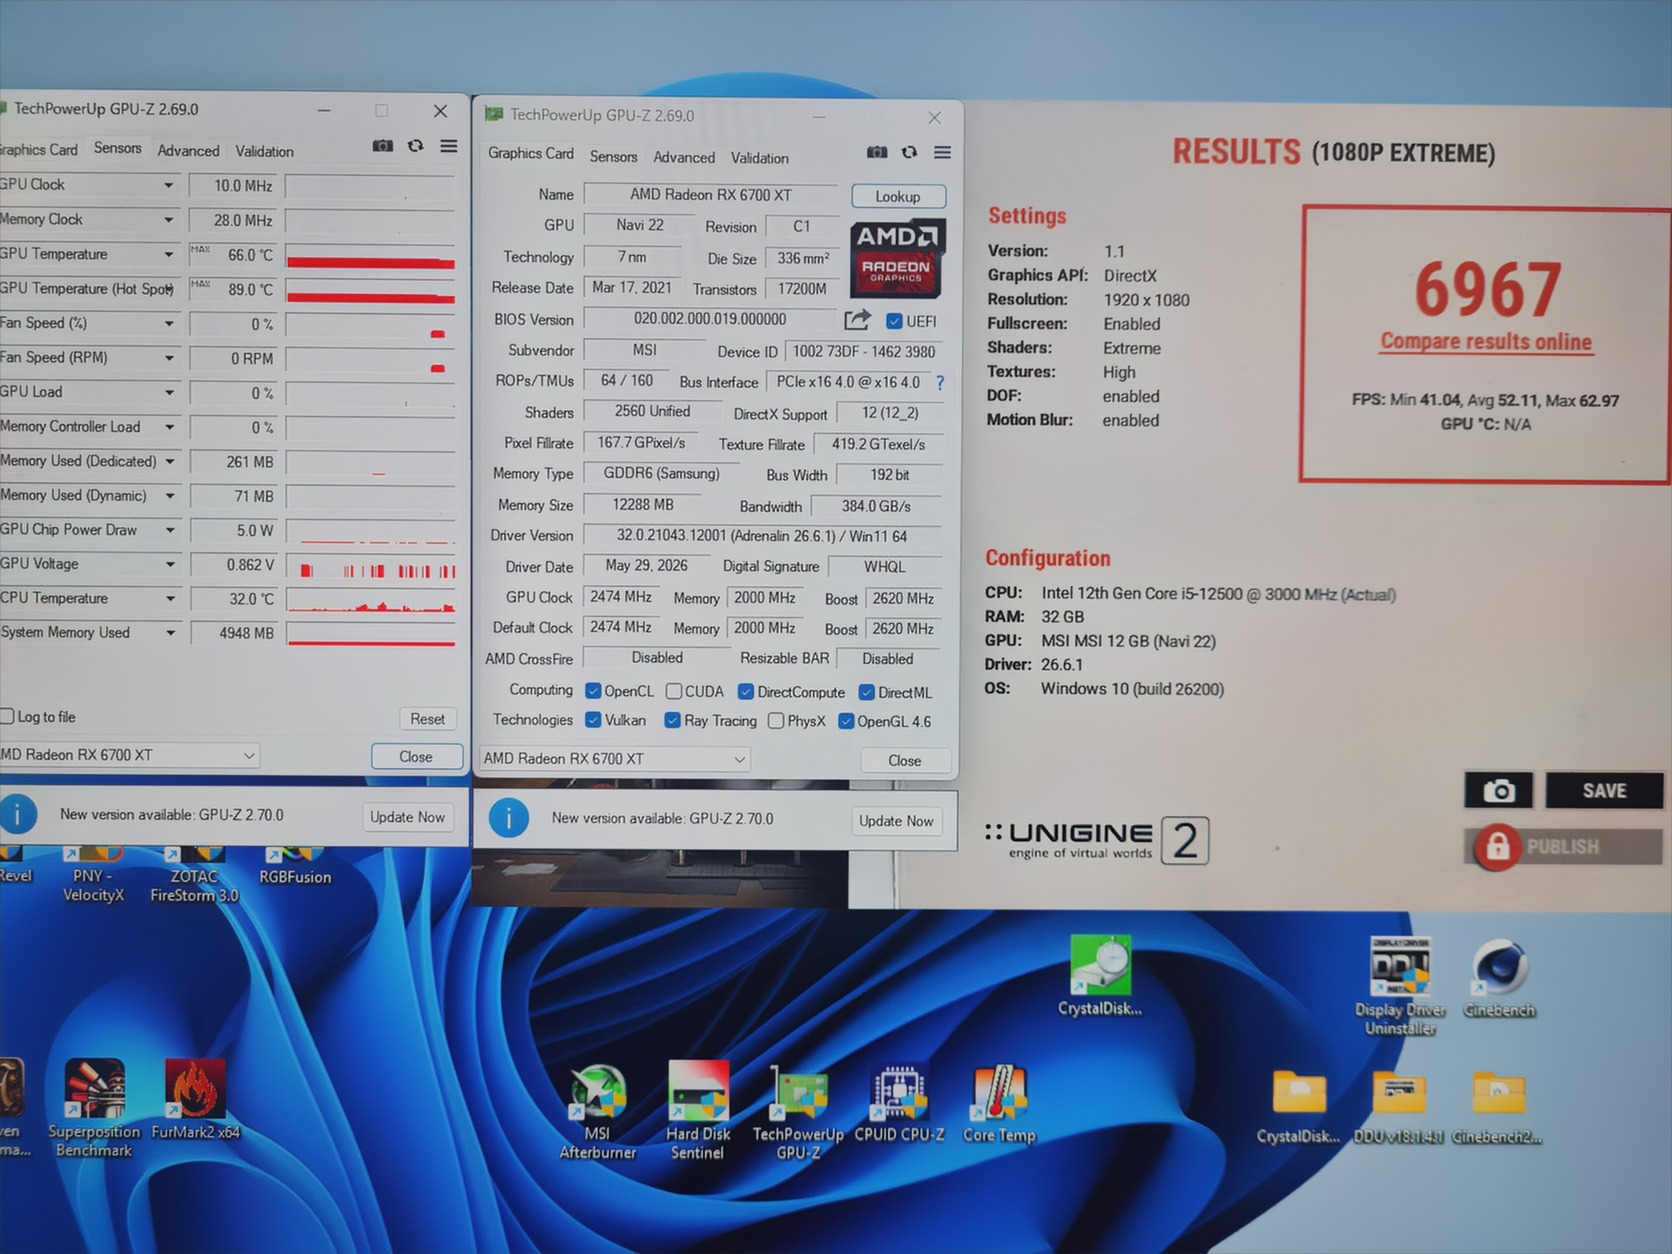Open Cinebench2 folder on desktop
The width and height of the screenshot is (1672, 1254).
(x=1497, y=1107)
